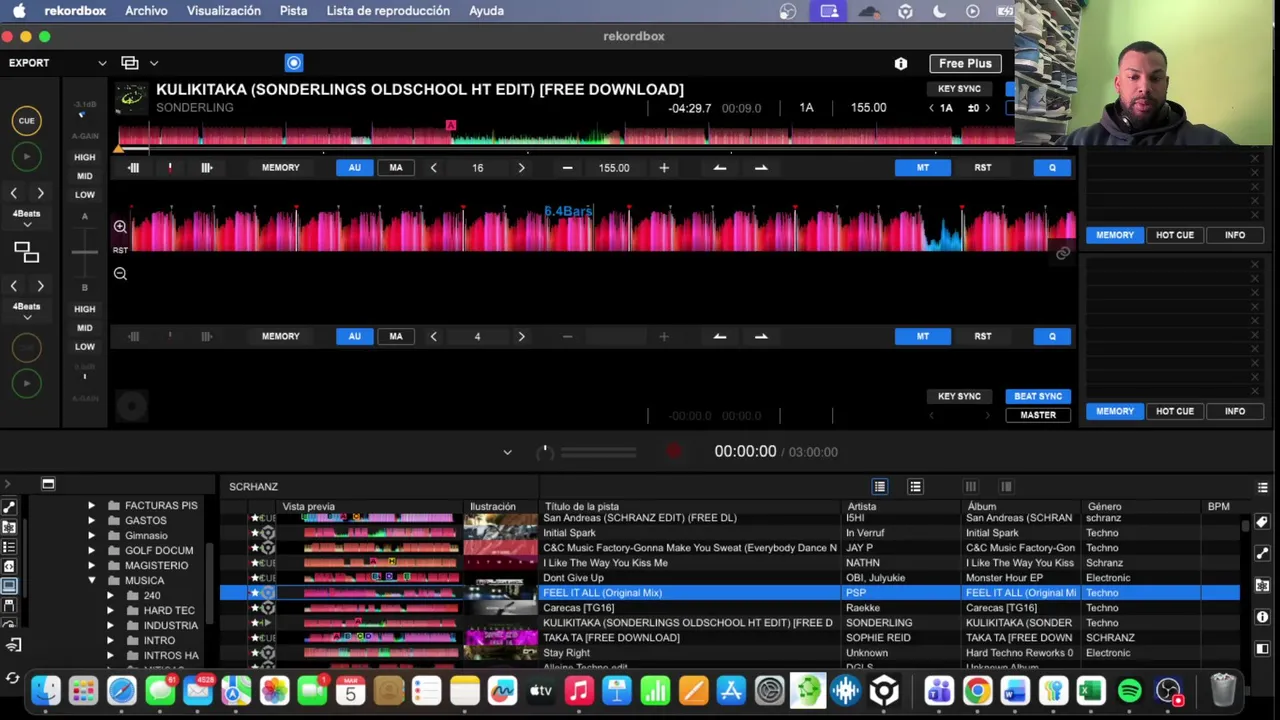The image size is (1280, 720).
Task: Expand the GOLF DOCUM folder
Action: pos(91,551)
